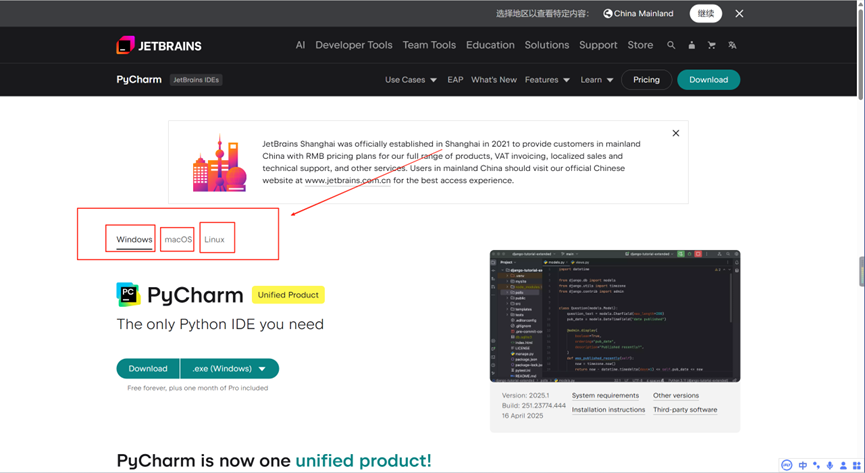
Task: Open the shopping cart icon
Action: coord(712,45)
